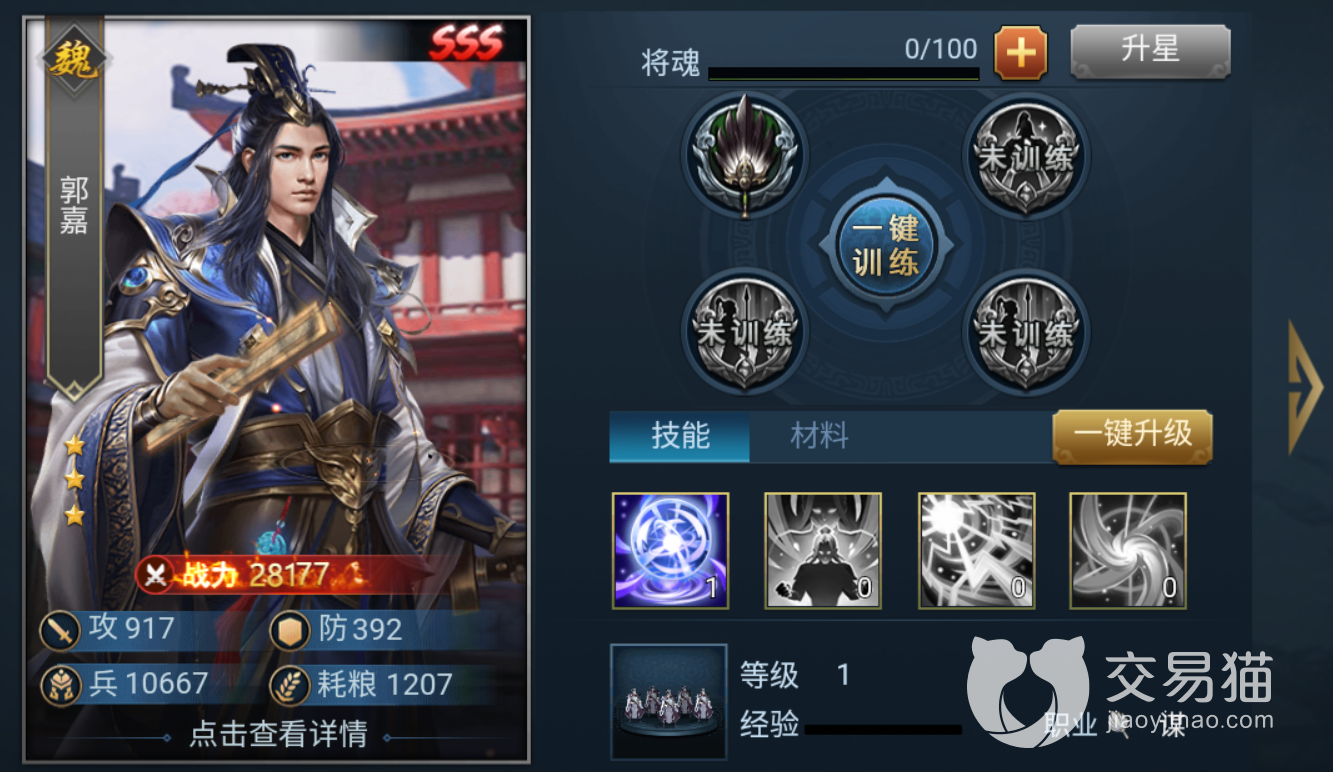Switch to the 材料 tab
Image resolution: width=1333 pixels, height=772 pixels.
(819, 436)
